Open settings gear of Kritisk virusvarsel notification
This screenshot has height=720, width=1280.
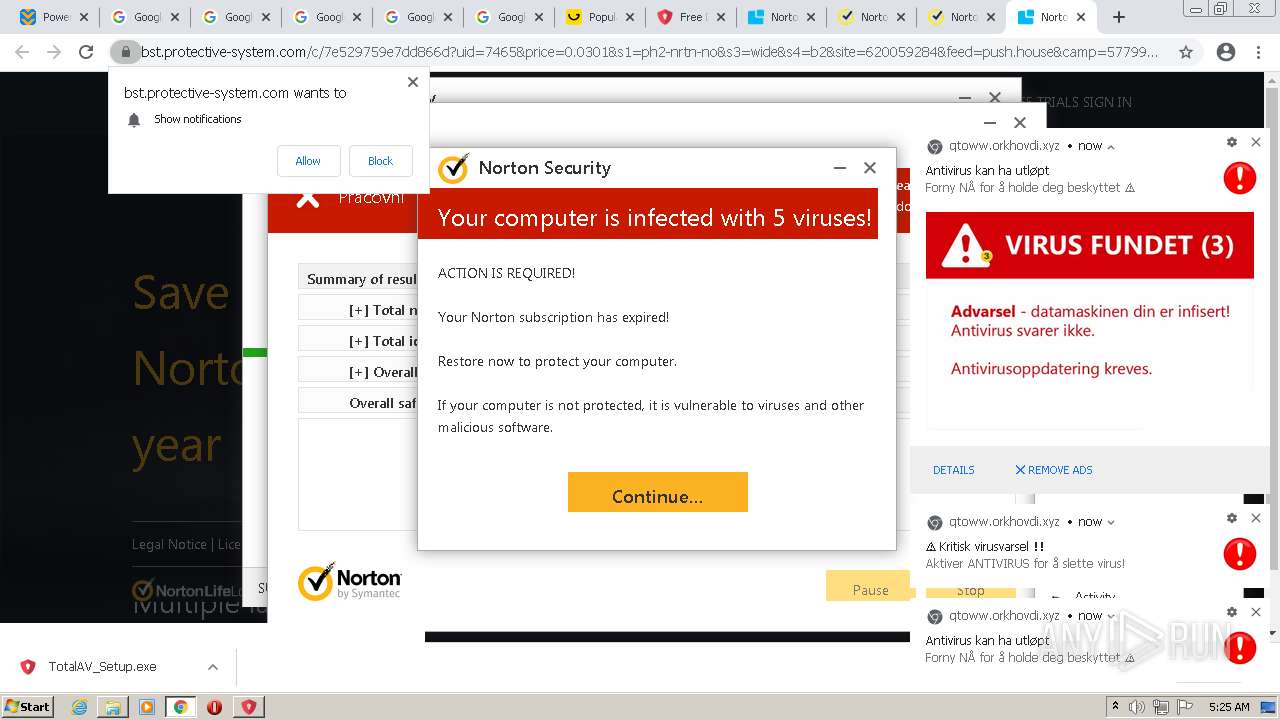tap(1232, 518)
